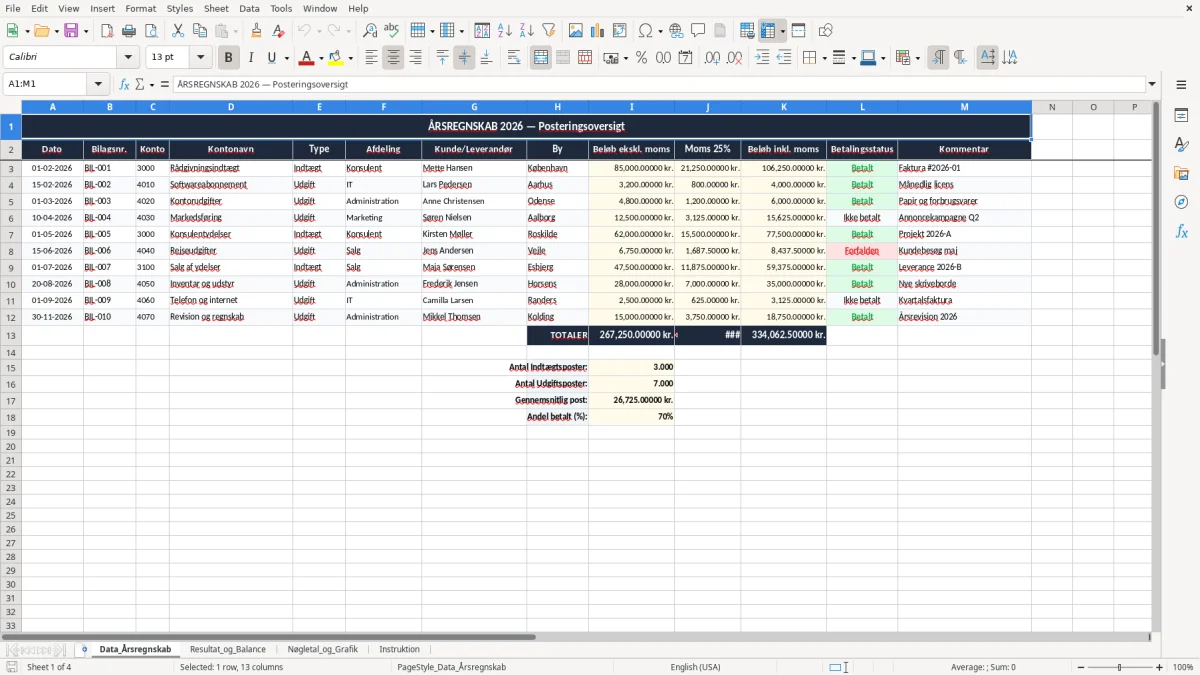Toggle Align Right
Screen dimensions: 1200x675
point(415,58)
